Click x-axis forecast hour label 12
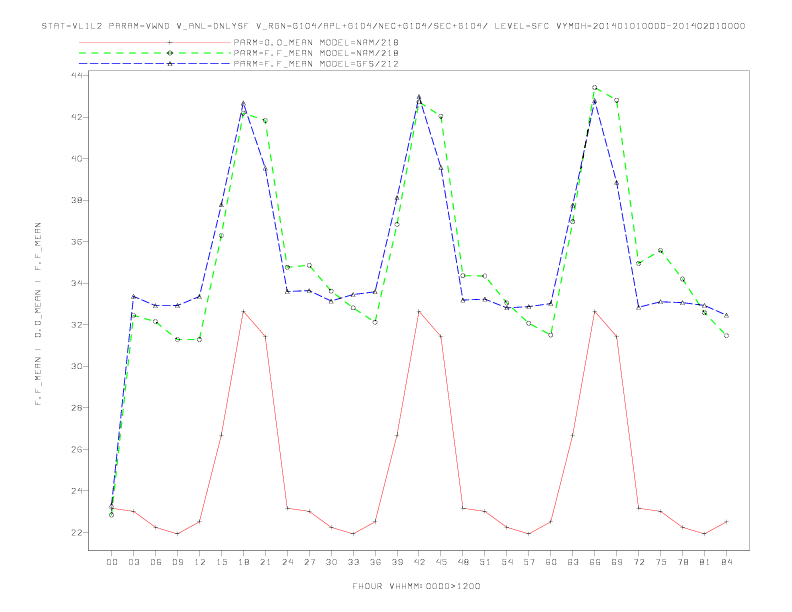Image resolution: width=792 pixels, height=612 pixels. pyautogui.click(x=200, y=562)
